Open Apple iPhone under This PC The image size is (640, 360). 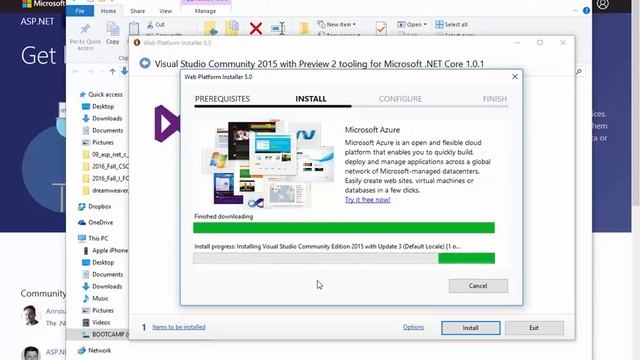click(105, 251)
